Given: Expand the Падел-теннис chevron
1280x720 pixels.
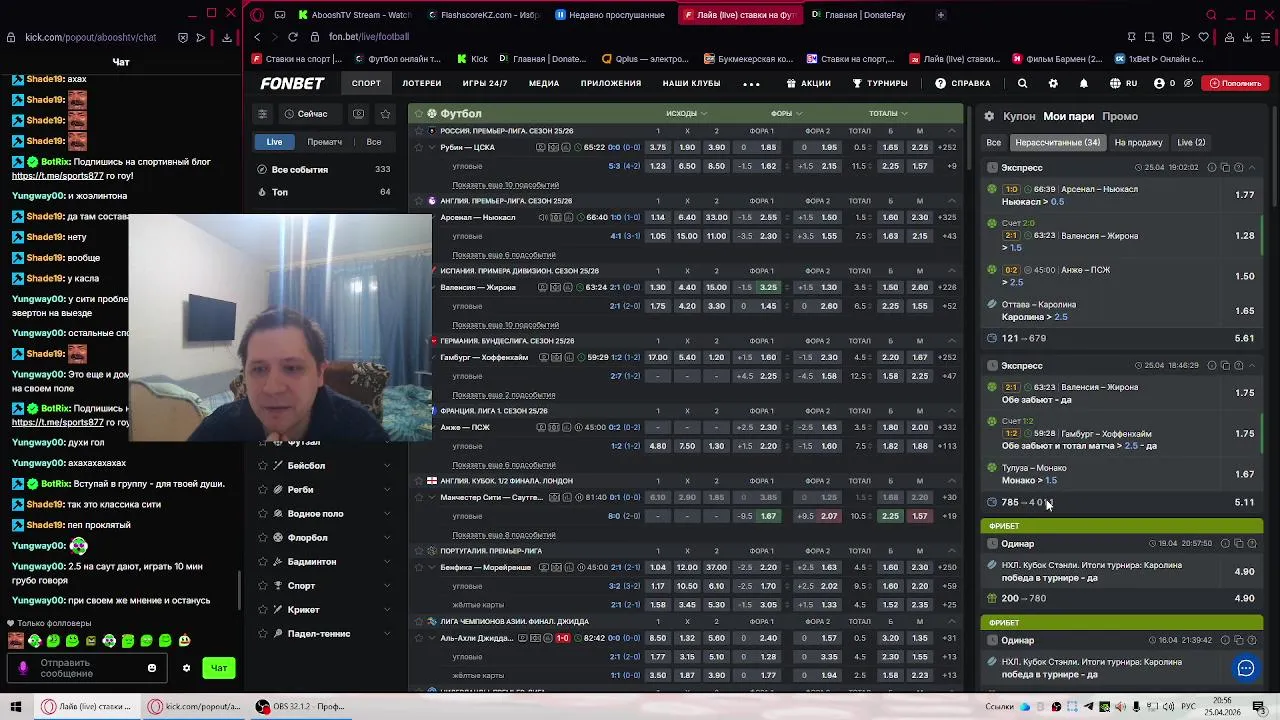Looking at the screenshot, I should pos(387,634).
